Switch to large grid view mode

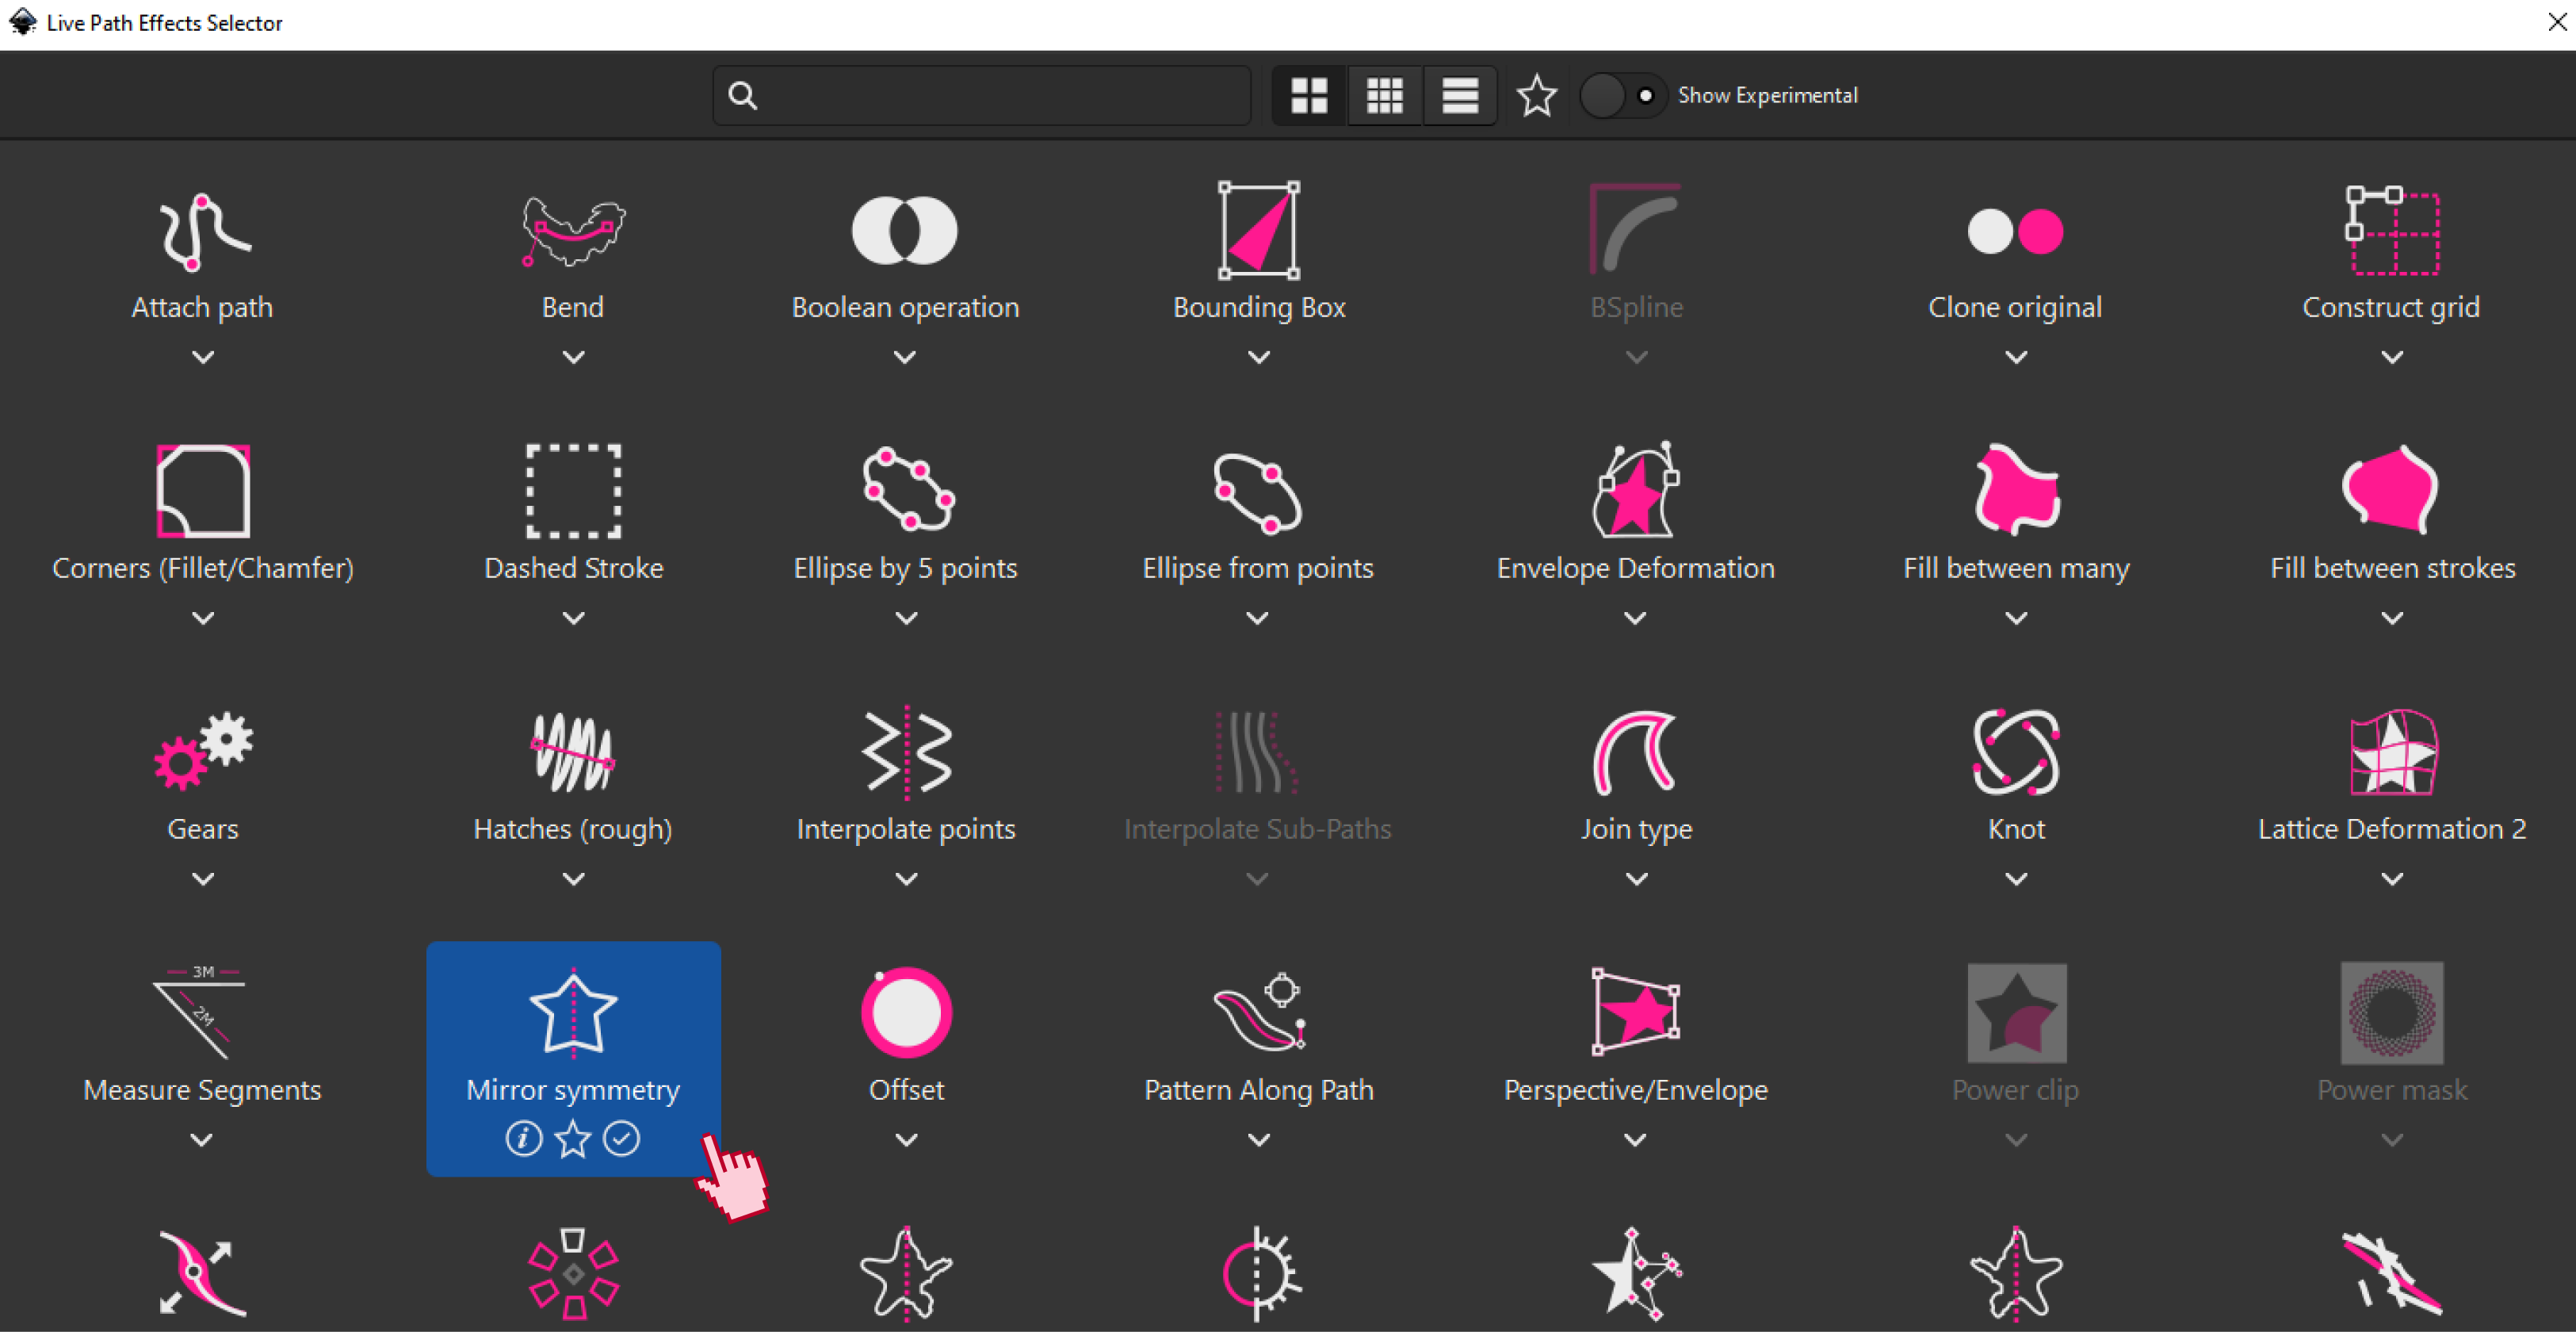(x=1309, y=96)
